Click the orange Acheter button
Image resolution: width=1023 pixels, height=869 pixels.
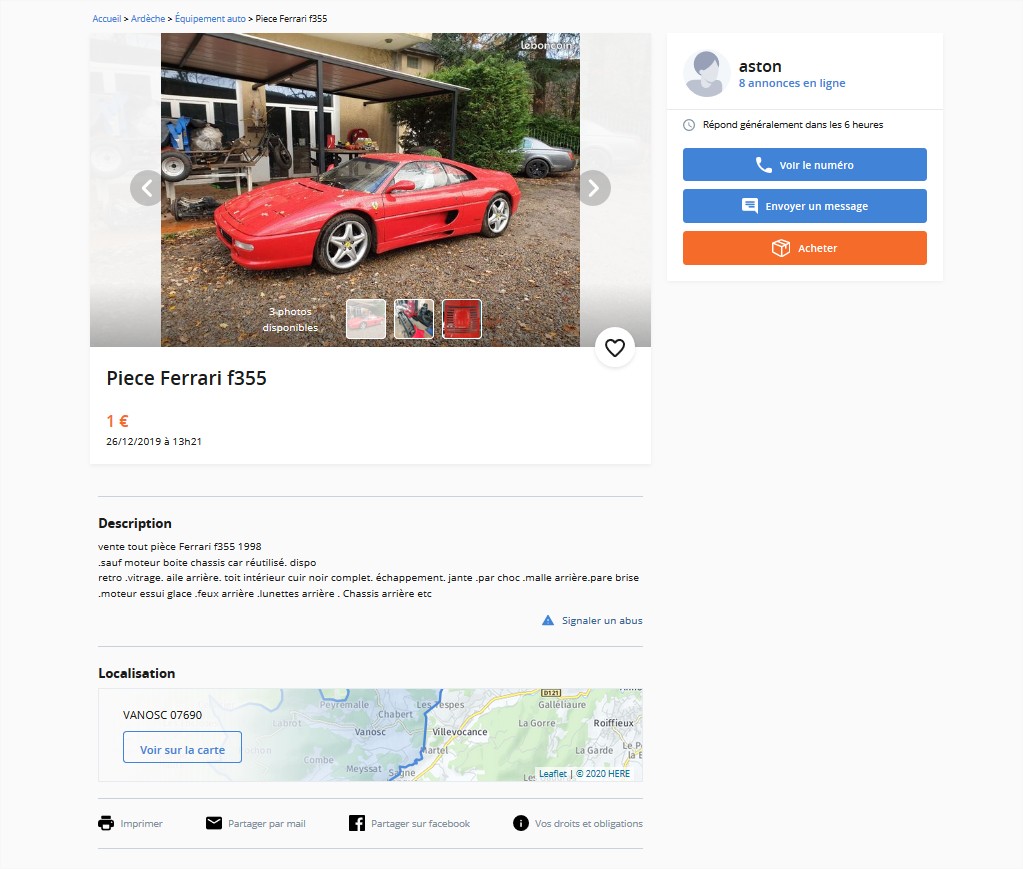804,248
